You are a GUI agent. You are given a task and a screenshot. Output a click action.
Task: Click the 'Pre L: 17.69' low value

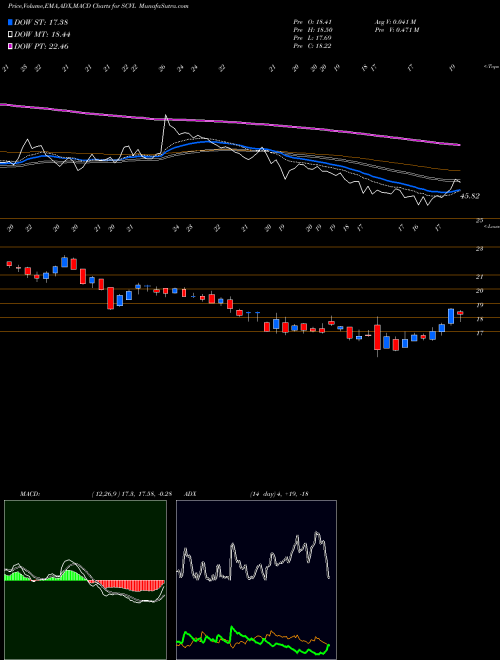[x=312, y=38]
